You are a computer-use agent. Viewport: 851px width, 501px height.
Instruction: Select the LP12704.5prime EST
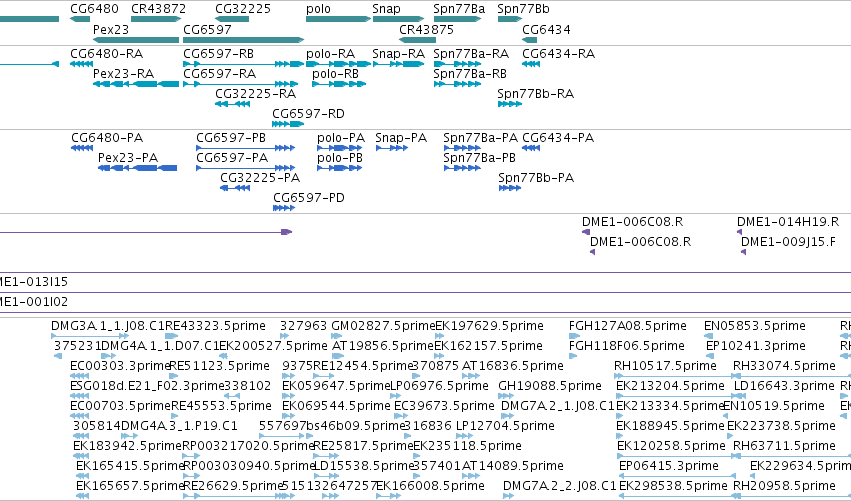(x=465, y=436)
